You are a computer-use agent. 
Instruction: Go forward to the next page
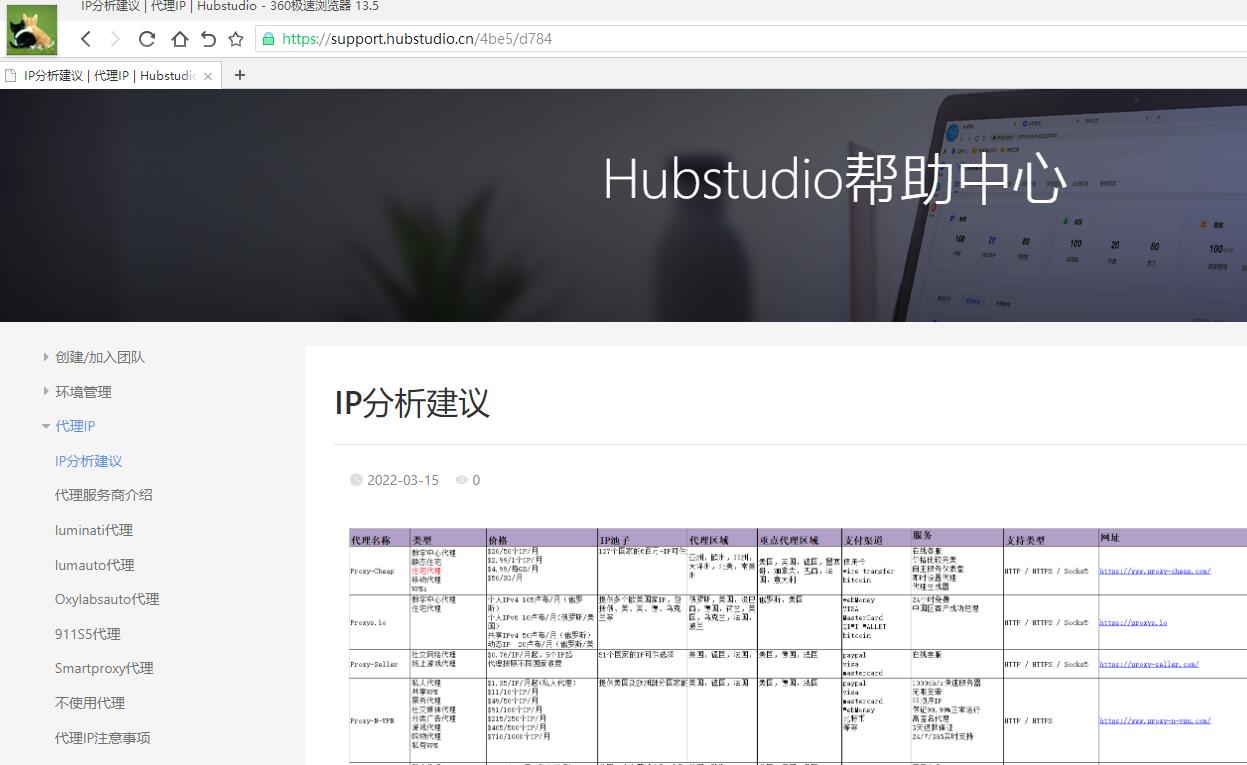(115, 39)
